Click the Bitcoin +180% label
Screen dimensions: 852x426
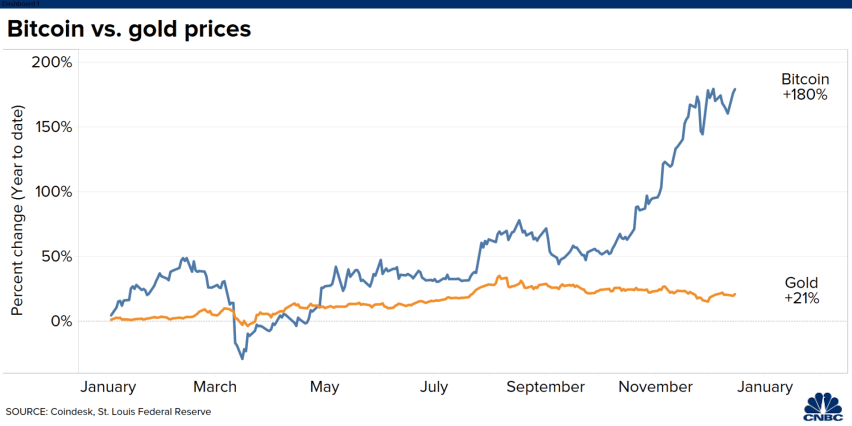(x=805, y=87)
